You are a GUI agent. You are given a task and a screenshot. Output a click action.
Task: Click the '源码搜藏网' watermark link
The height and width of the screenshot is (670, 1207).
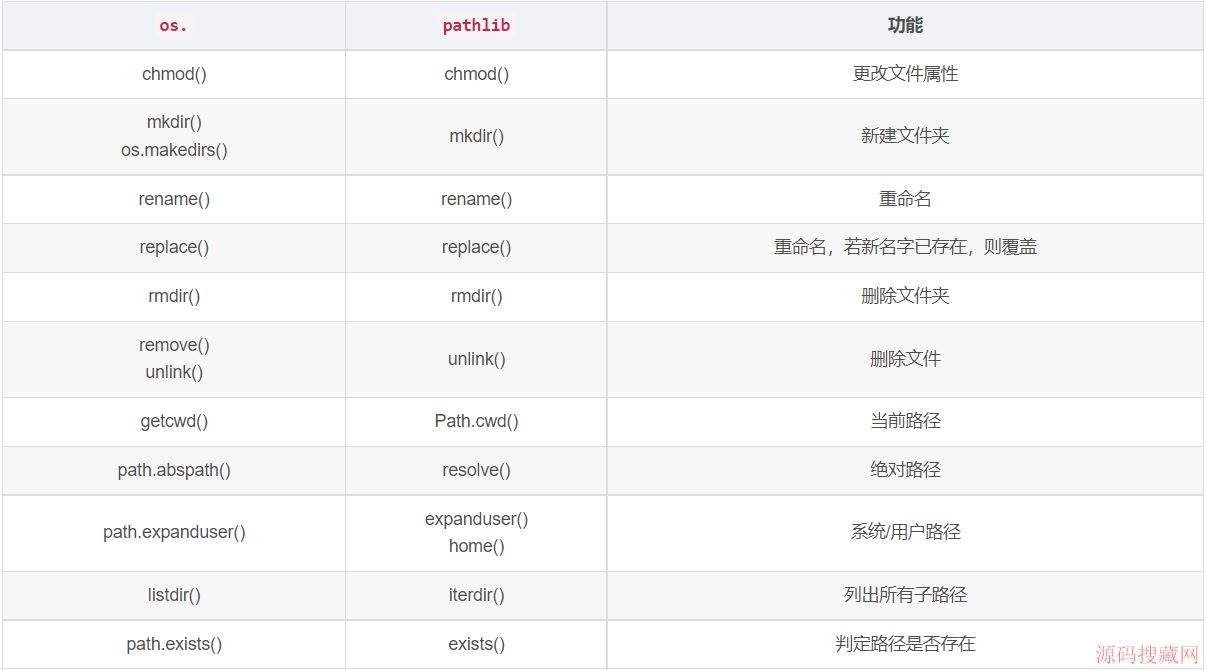pos(1146,655)
